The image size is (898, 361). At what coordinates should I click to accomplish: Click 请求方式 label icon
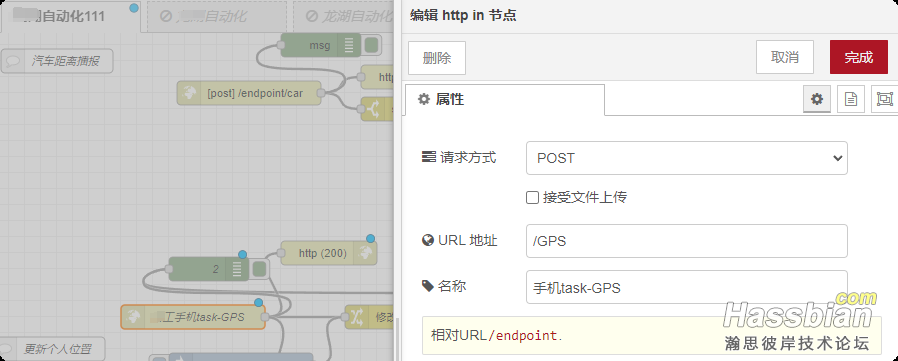point(428,158)
